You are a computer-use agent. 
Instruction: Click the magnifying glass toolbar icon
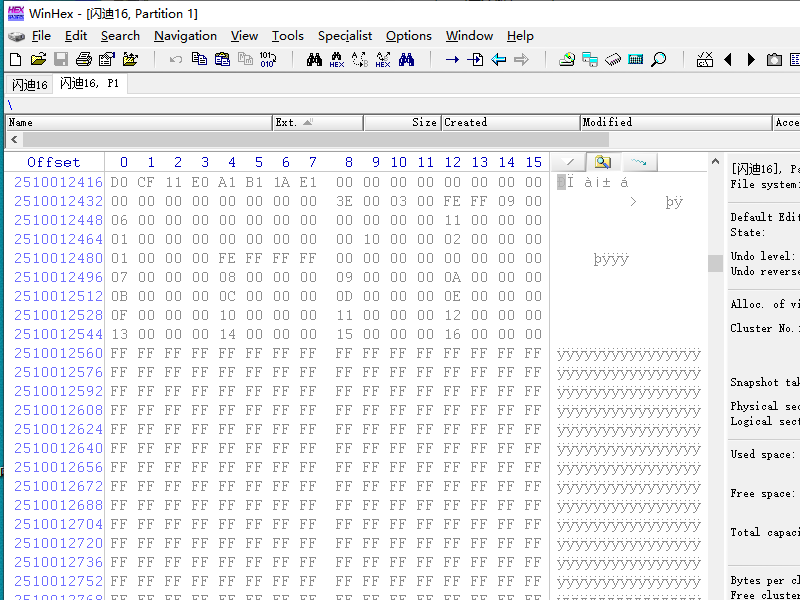(x=659, y=60)
